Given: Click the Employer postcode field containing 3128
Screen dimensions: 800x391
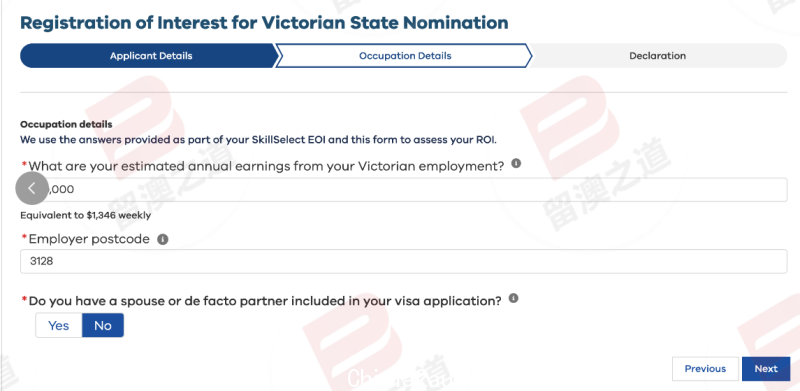Looking at the screenshot, I should coord(404,261).
